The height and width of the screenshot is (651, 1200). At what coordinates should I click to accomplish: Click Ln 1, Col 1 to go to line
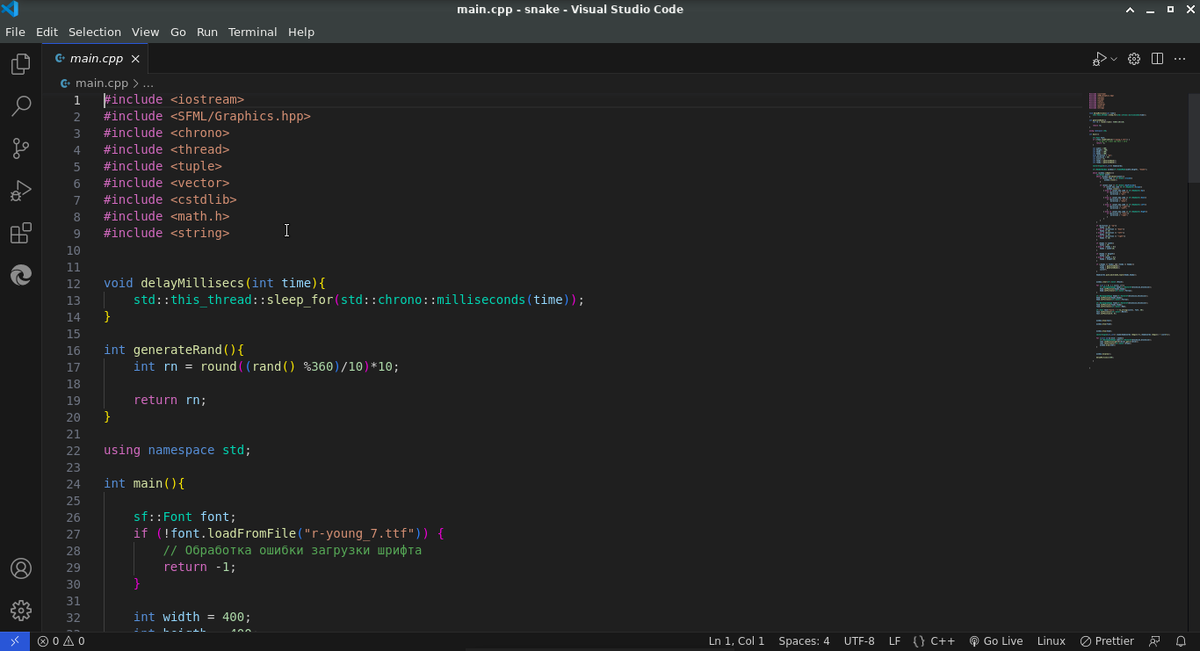(x=736, y=641)
